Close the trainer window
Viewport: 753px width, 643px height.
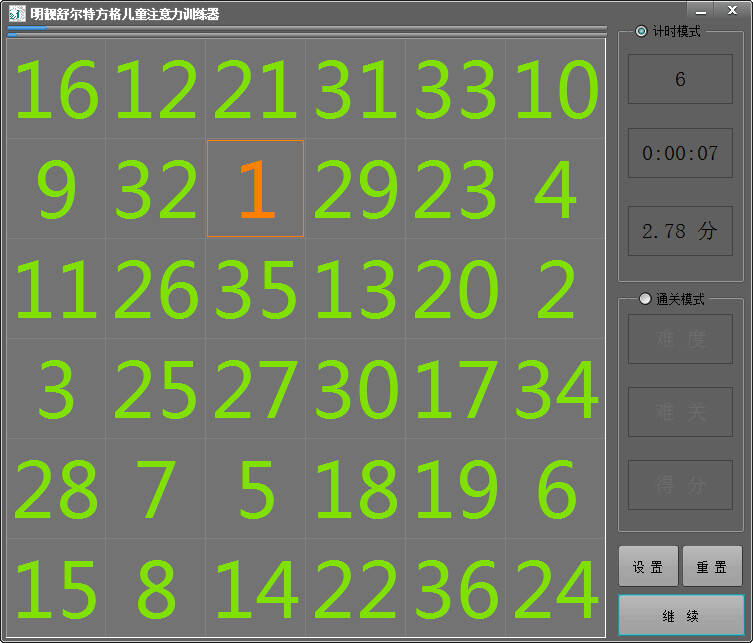tap(730, 9)
